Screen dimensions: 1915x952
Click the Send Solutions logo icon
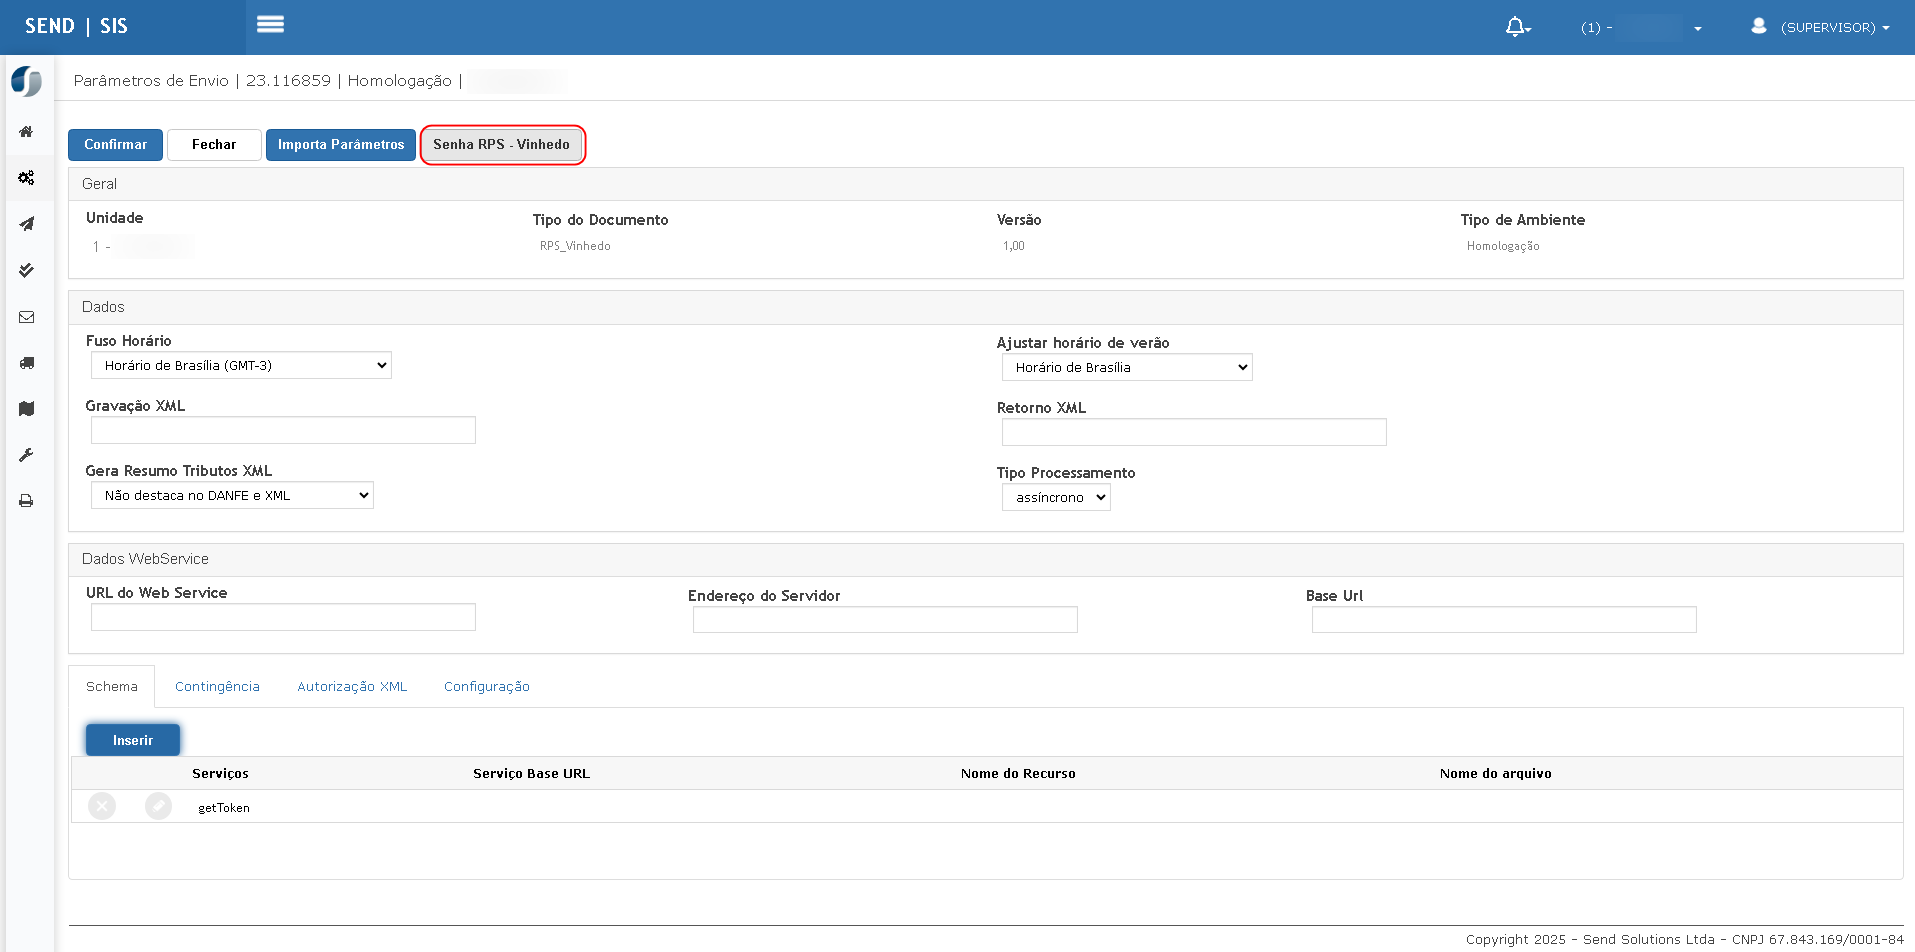27,81
